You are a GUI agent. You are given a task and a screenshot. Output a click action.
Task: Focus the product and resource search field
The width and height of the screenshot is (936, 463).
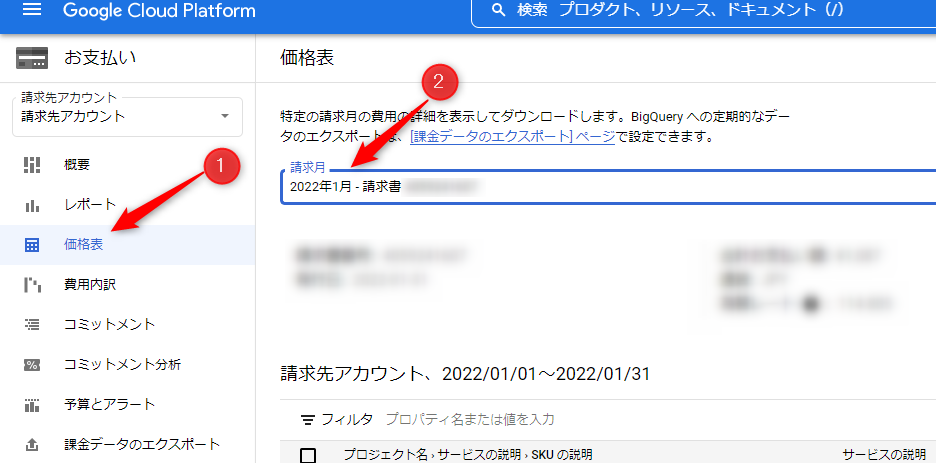704,10
